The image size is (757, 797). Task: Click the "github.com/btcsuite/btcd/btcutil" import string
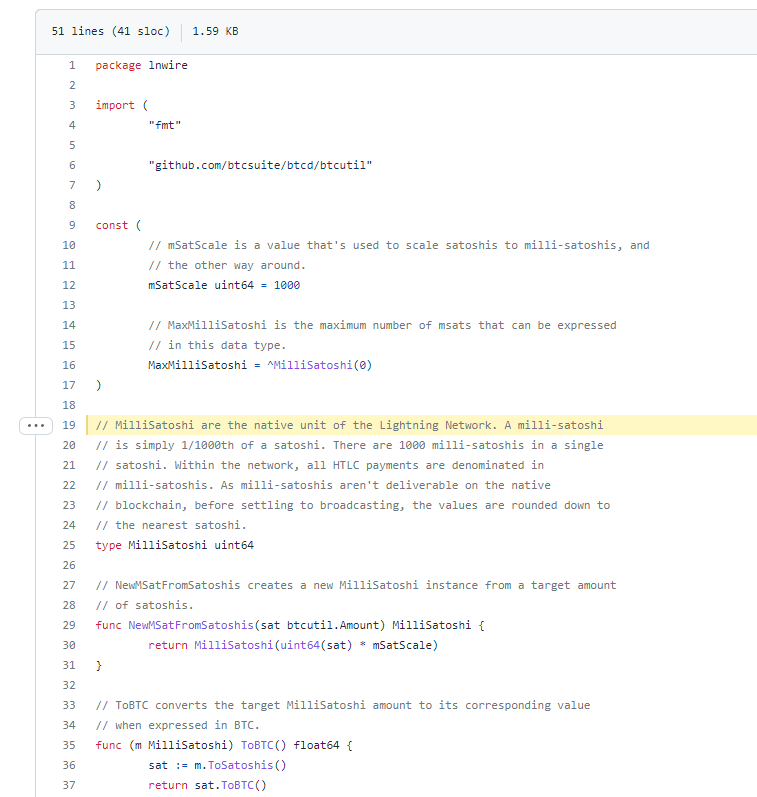click(x=260, y=165)
